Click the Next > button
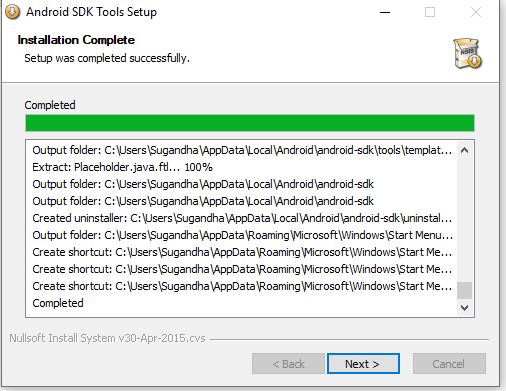Screen dimensions: 506x391 [363, 364]
